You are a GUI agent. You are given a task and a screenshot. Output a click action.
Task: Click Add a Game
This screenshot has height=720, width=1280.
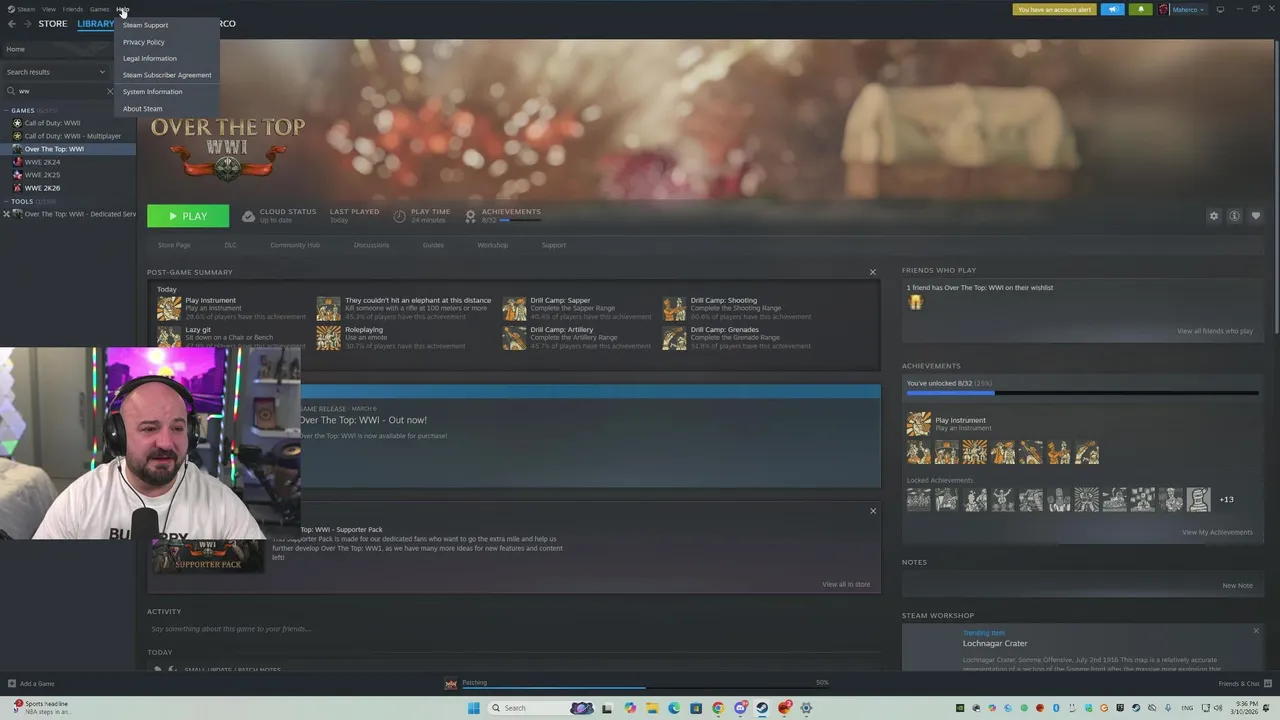click(x=31, y=683)
